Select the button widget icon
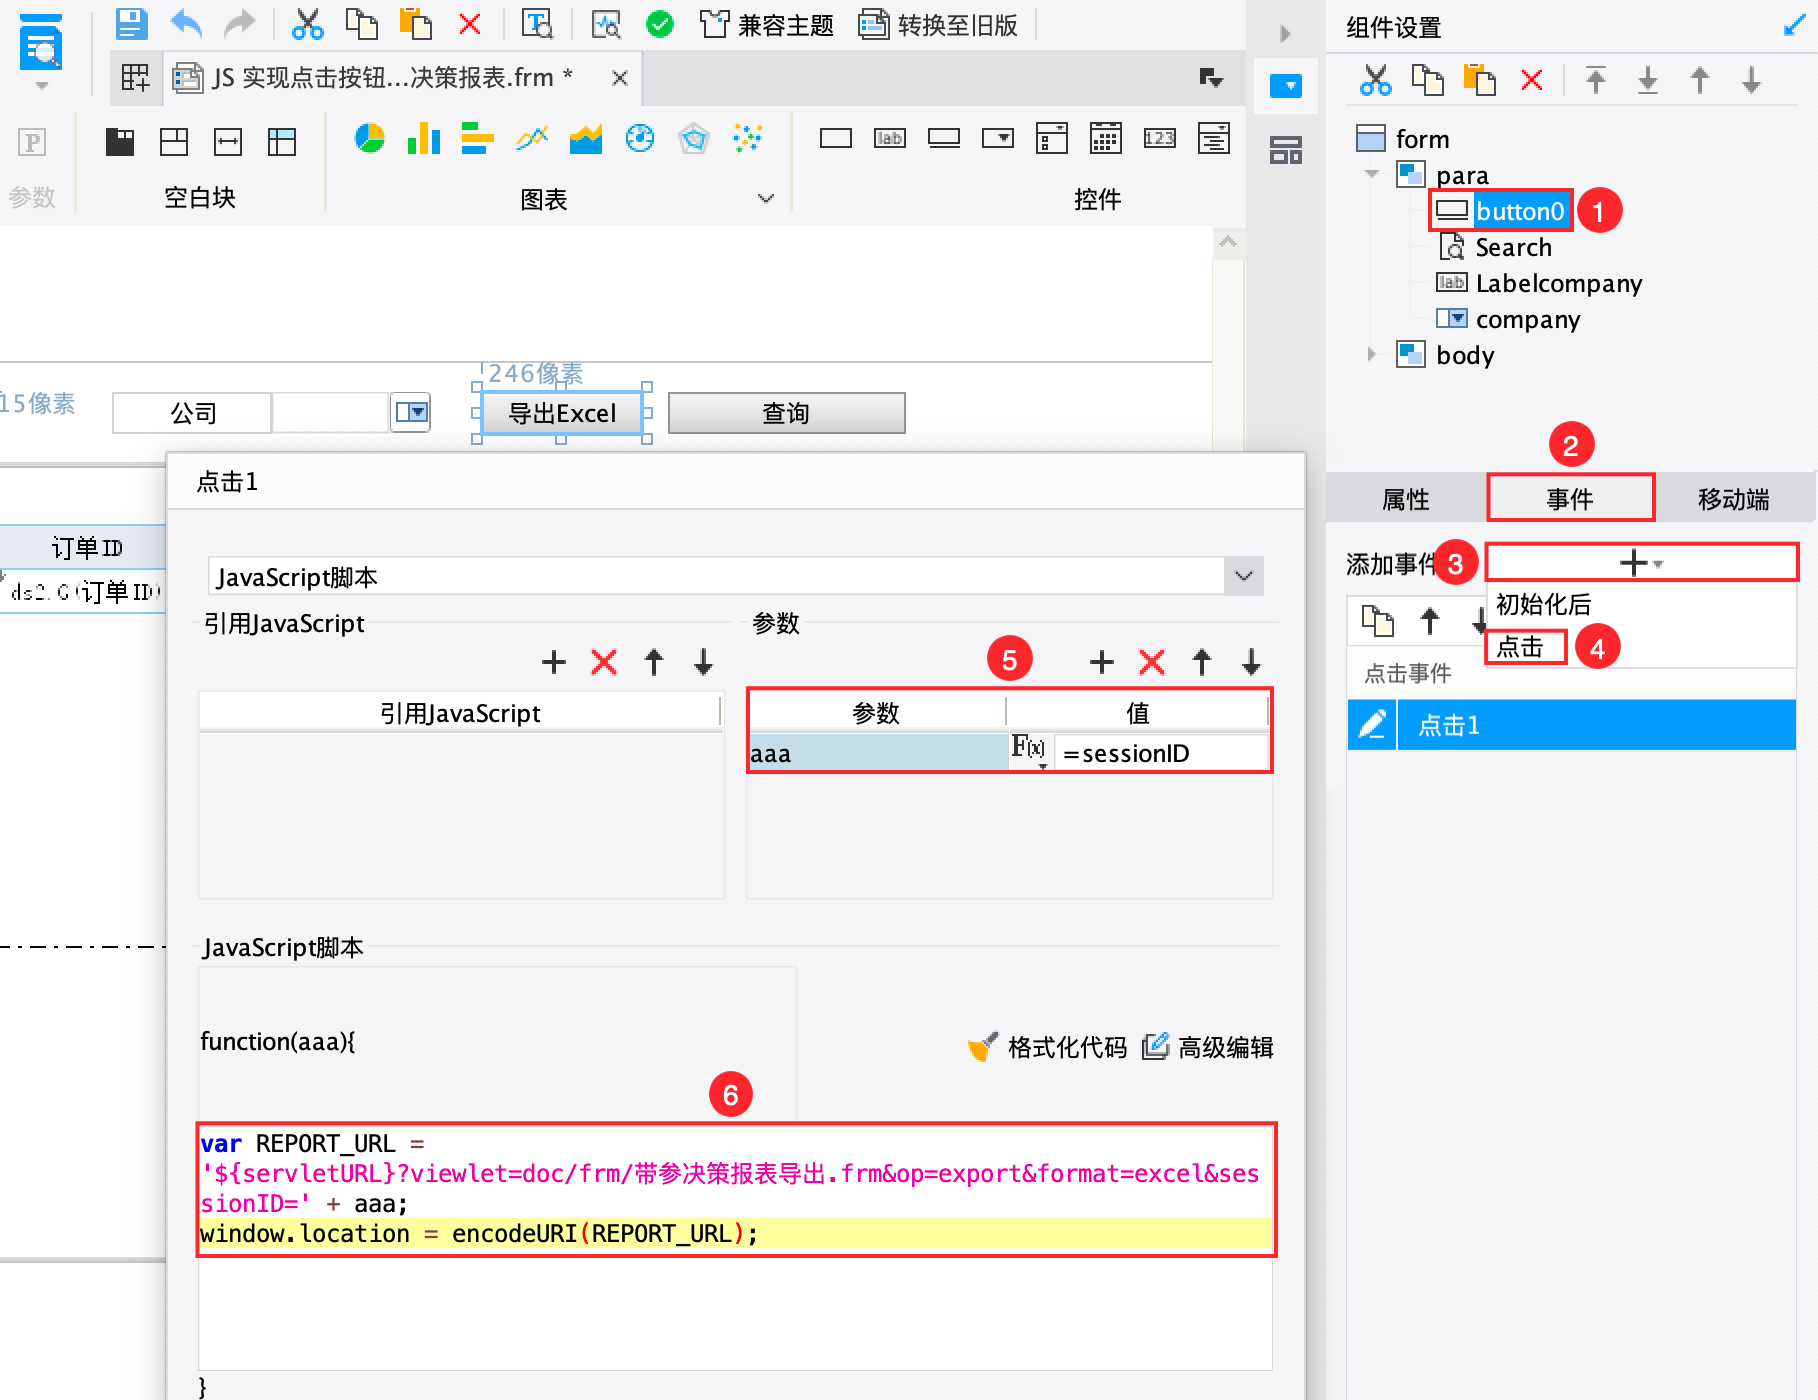 point(944,138)
